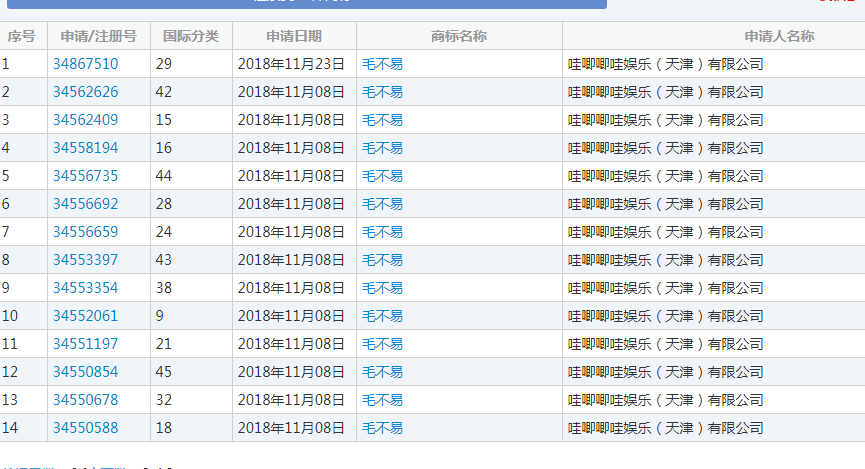Open registration number 34550678
This screenshot has width=865, height=469.
[x=86, y=400]
